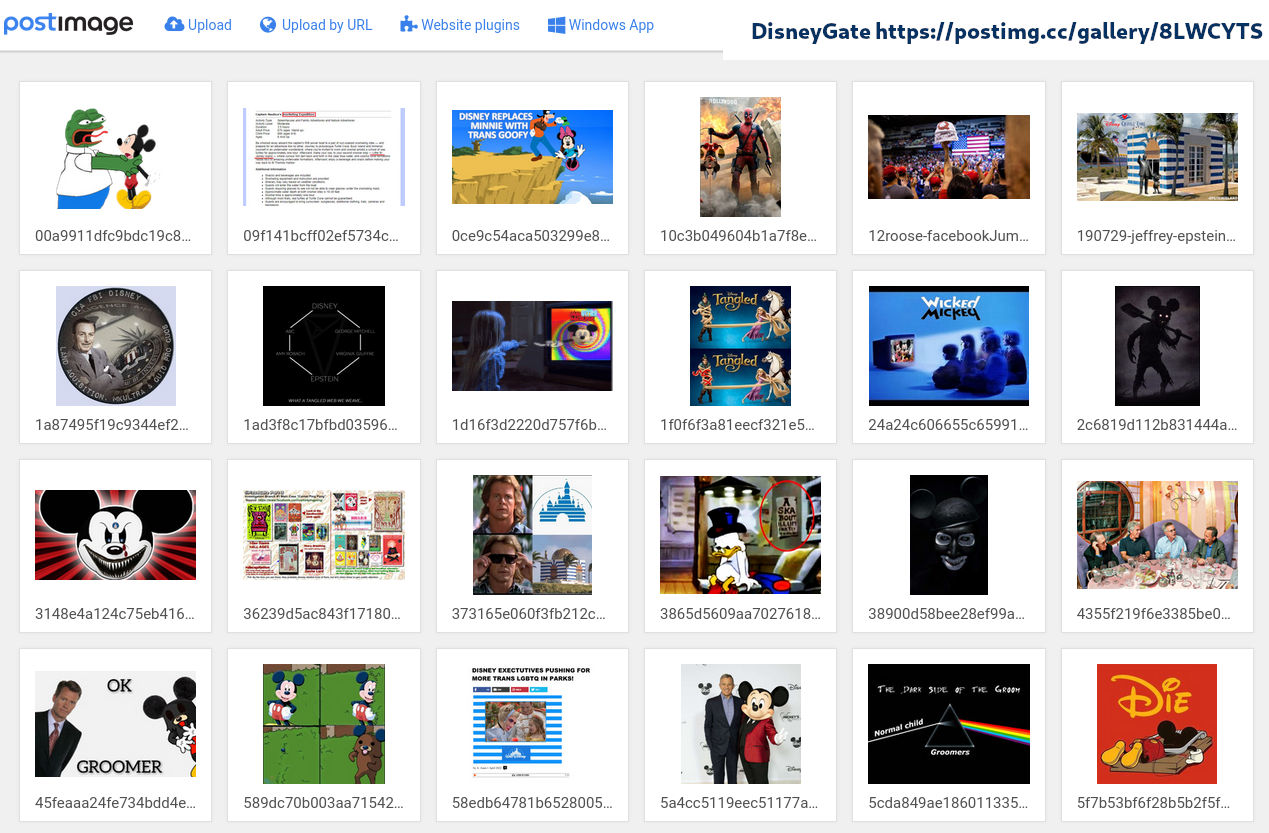This screenshot has width=1269, height=833.
Task: Open the child watching rainbow TV thumbnail
Action: [x=532, y=346]
